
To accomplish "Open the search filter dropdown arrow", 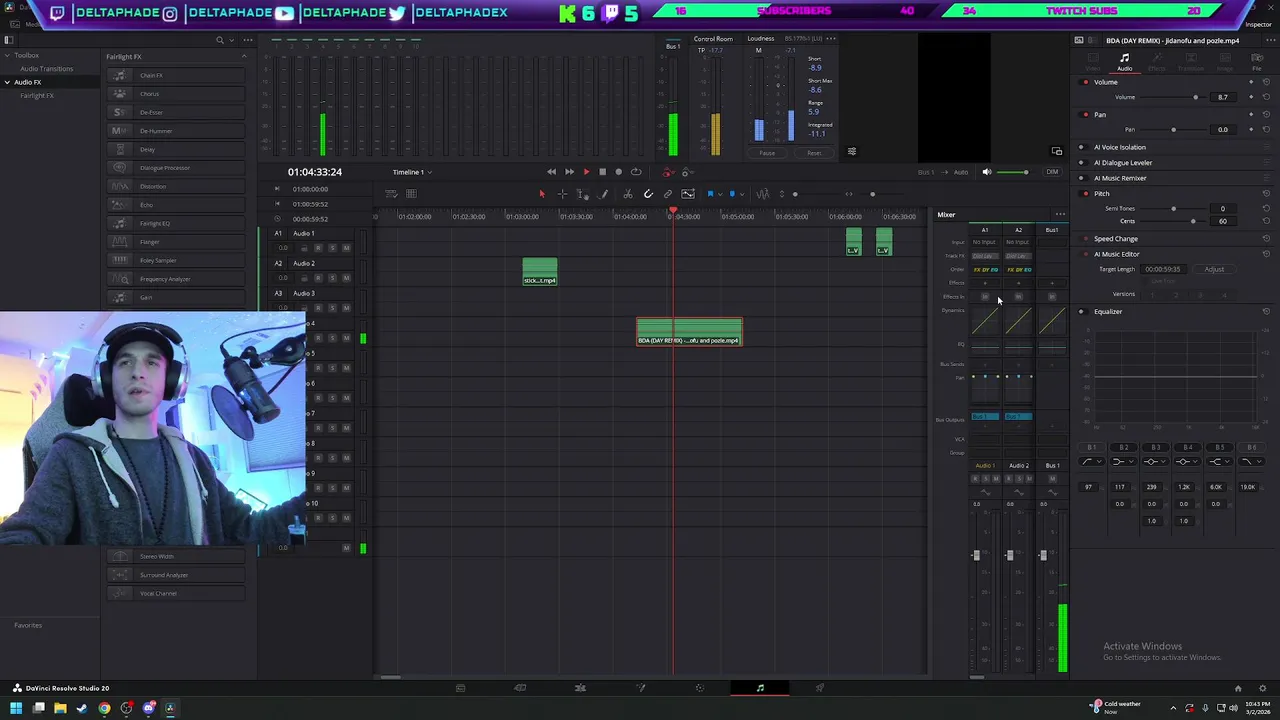I will (232, 40).
